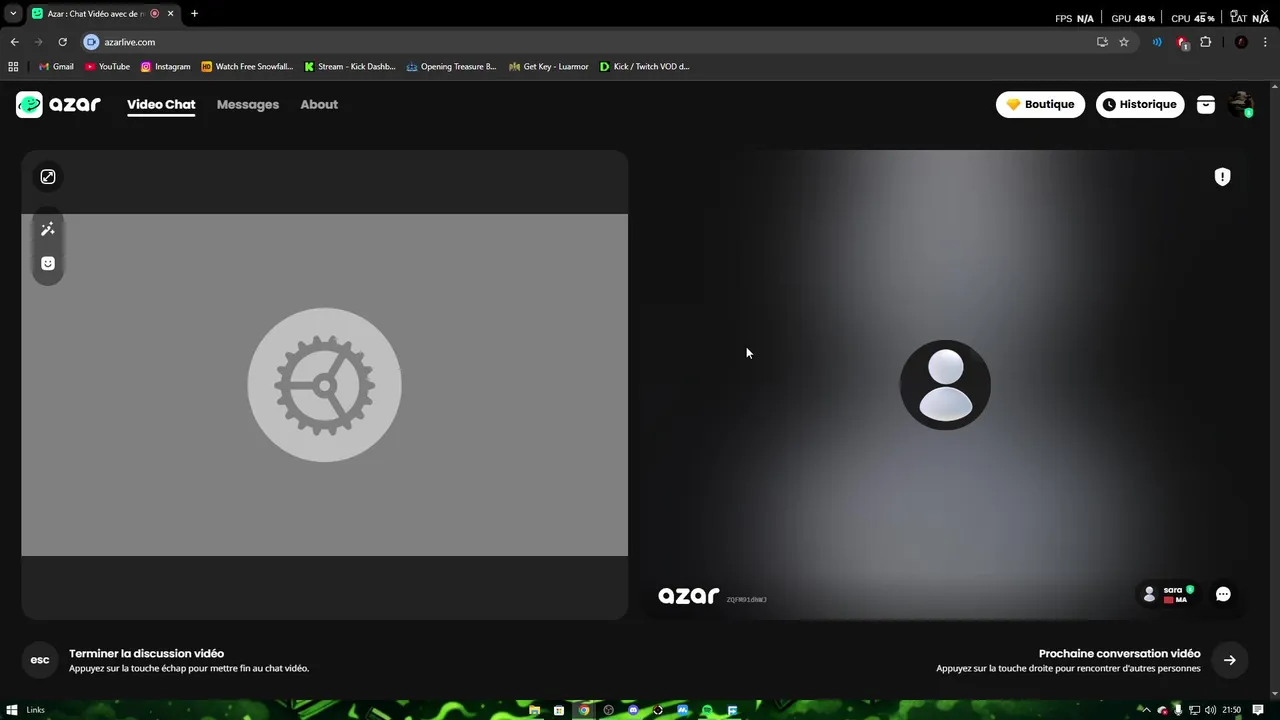The width and height of the screenshot is (1280, 720).
Task: Open the magic wand effects tool
Action: point(48,229)
